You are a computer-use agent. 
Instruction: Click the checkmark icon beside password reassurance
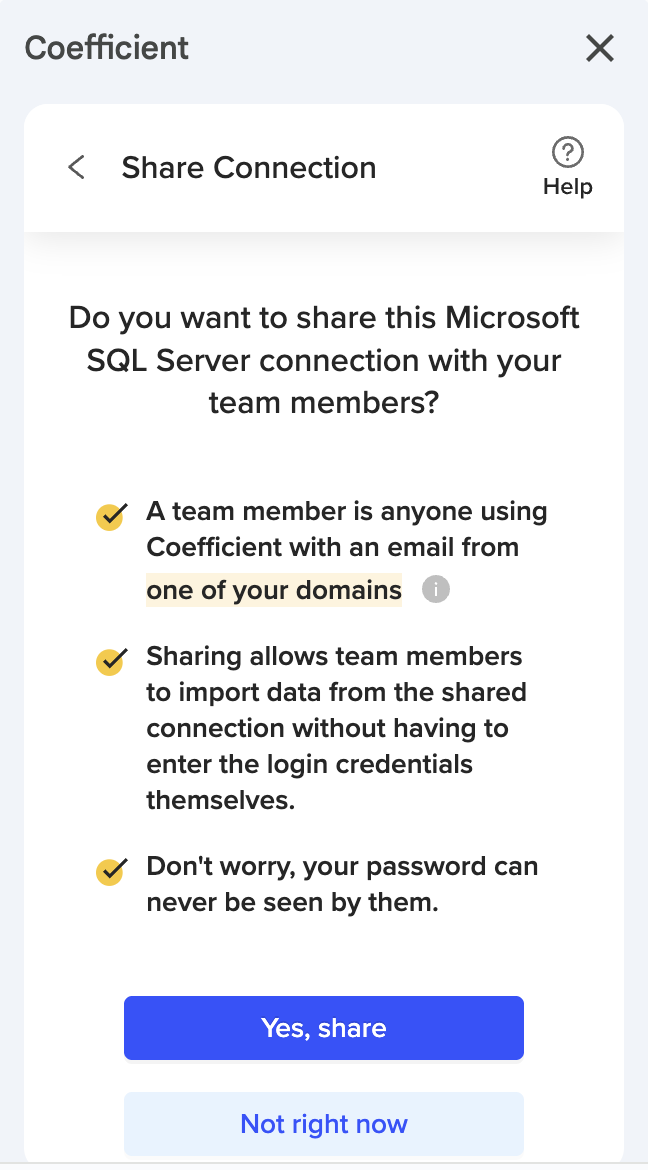110,871
